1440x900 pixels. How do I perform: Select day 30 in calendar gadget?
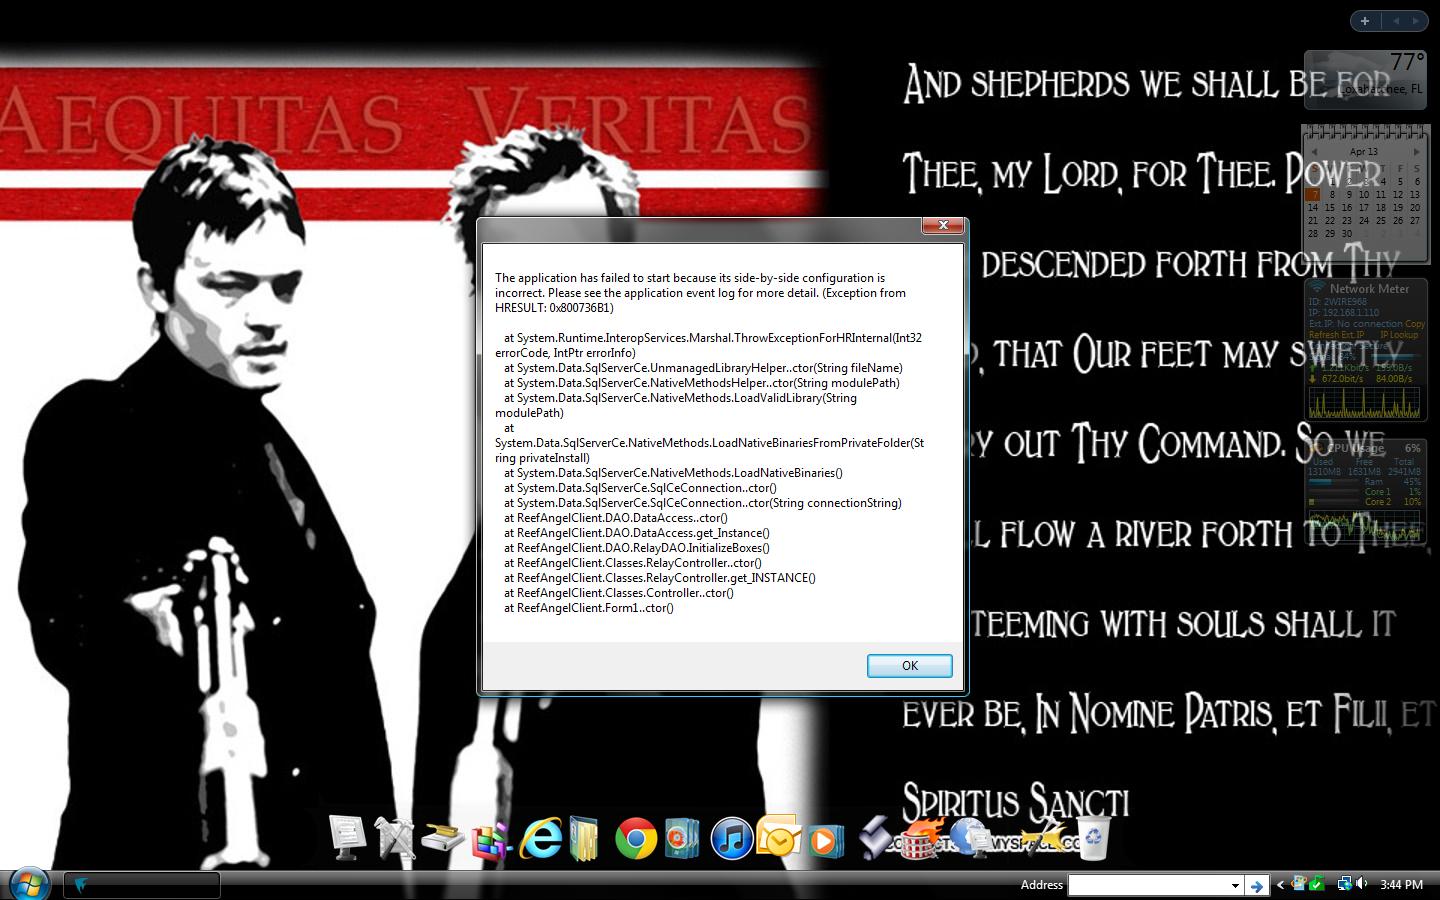point(1347,234)
